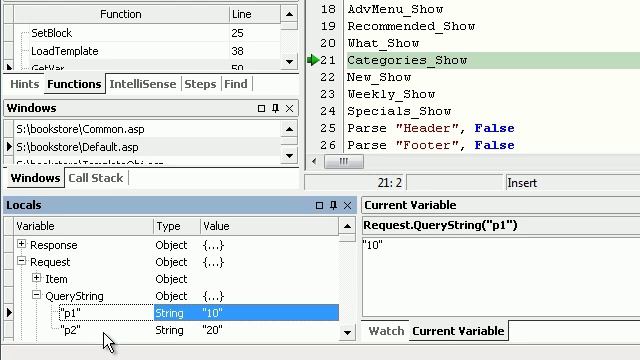Image resolution: width=640 pixels, height=360 pixels.
Task: Expand the Item node under Request
Action: 37,278
